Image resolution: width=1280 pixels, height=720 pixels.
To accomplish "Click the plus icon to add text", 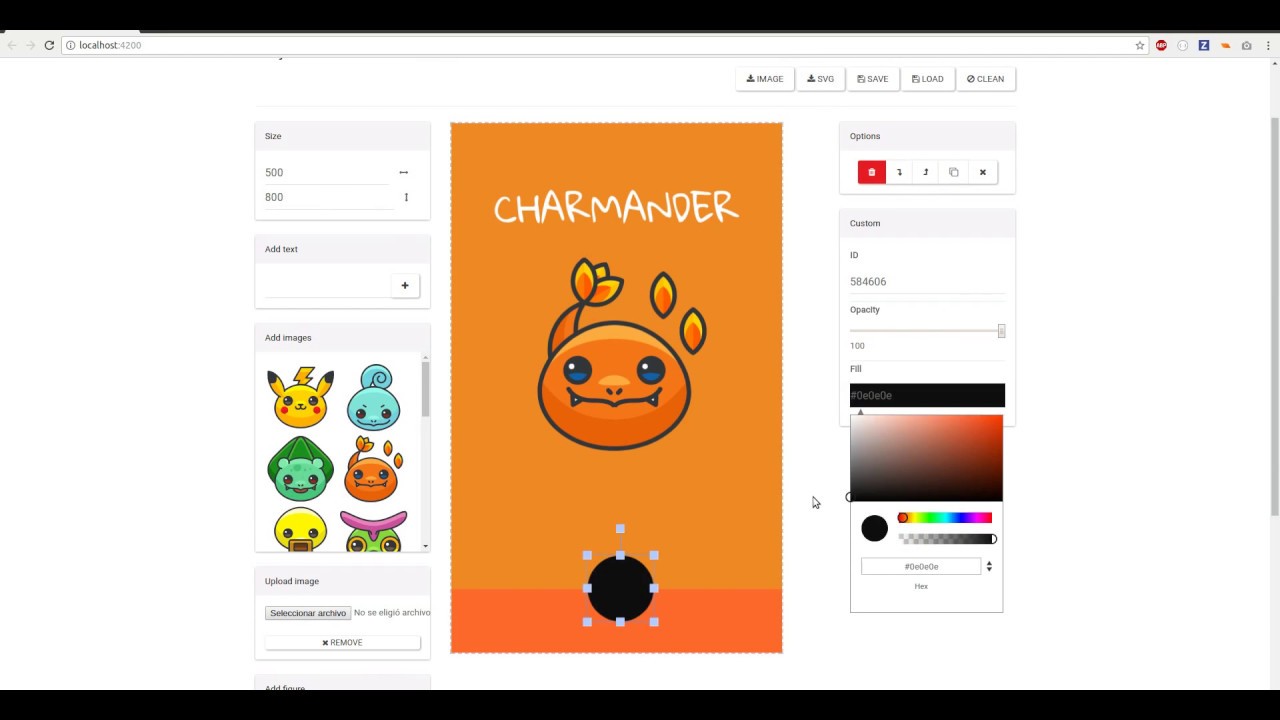I will 405,286.
